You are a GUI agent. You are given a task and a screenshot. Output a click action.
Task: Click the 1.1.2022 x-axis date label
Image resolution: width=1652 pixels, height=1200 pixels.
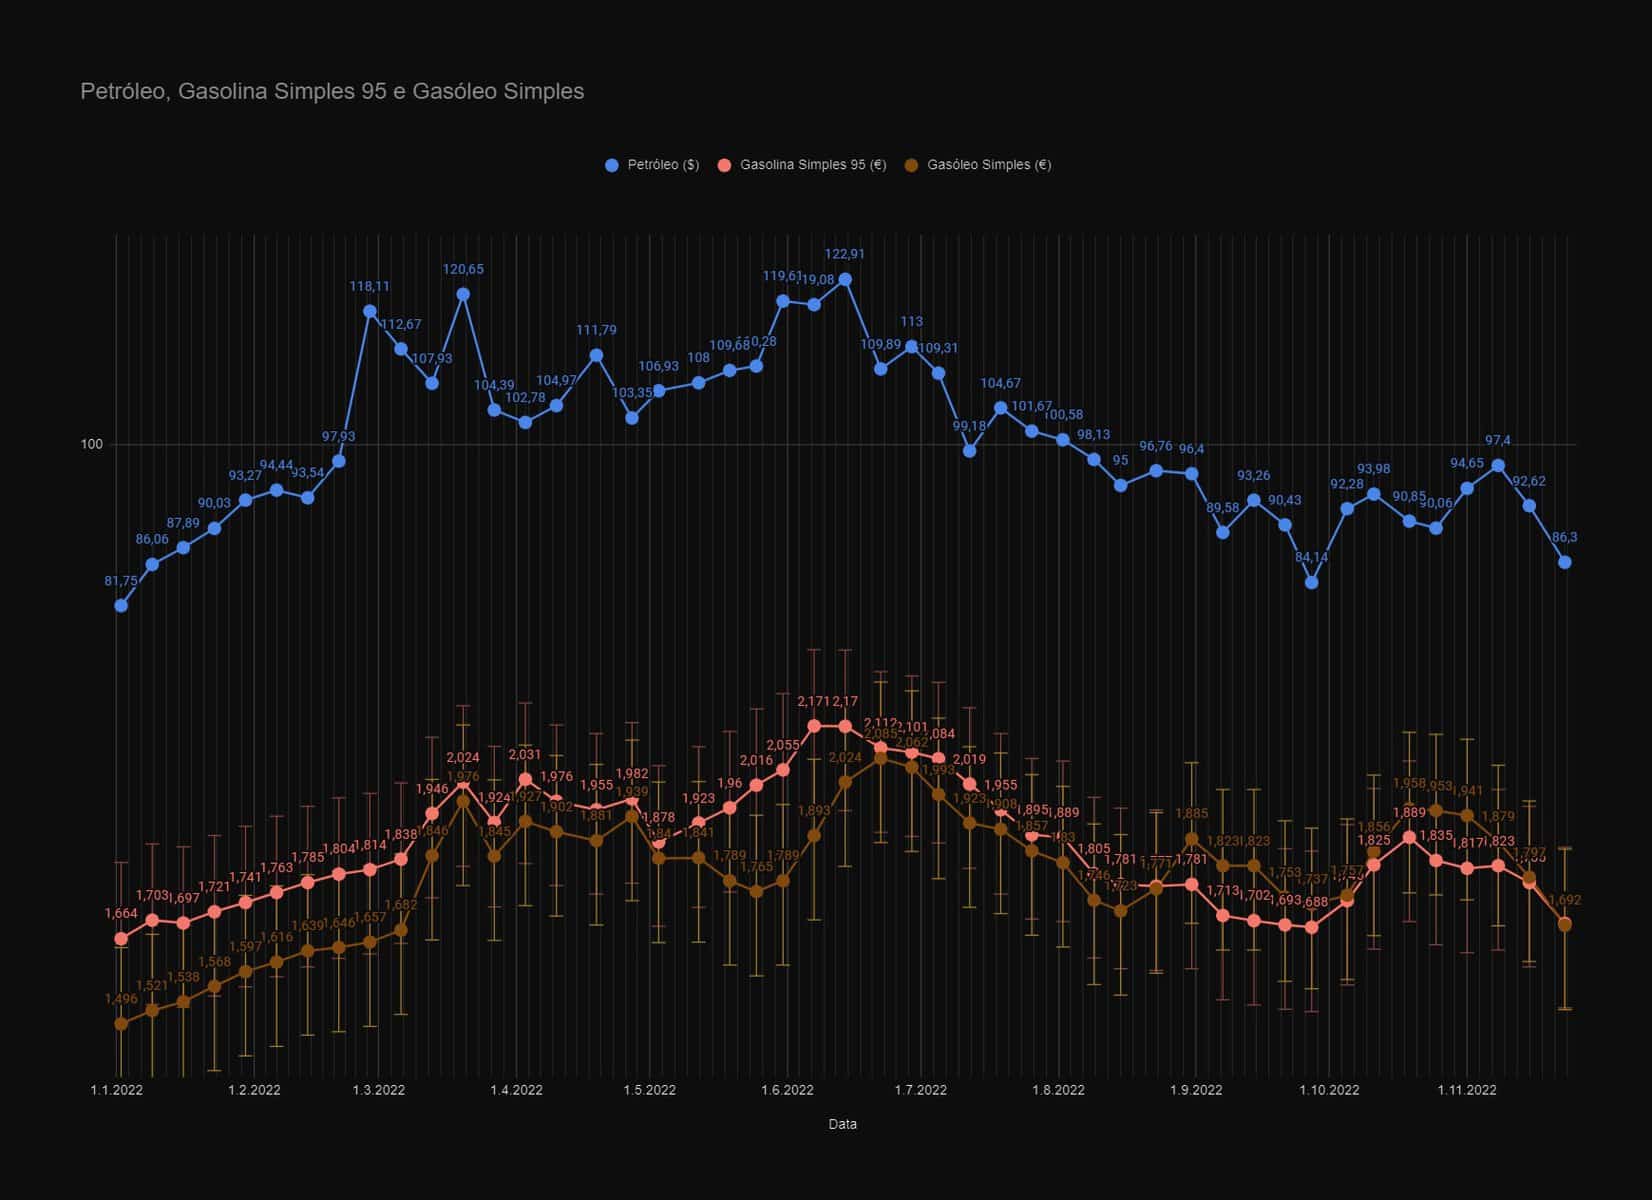117,1090
